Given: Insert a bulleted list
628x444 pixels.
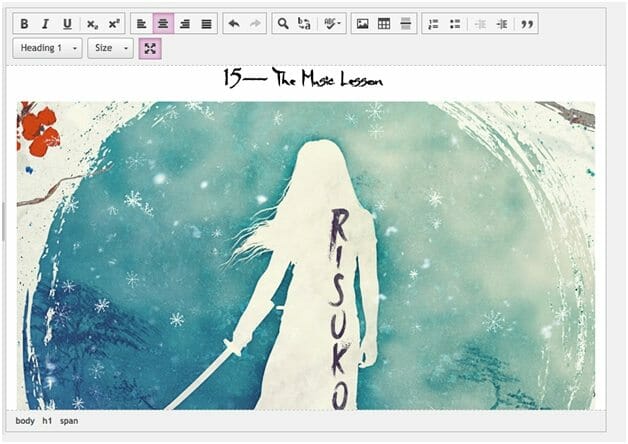Looking at the screenshot, I should click(455, 24).
